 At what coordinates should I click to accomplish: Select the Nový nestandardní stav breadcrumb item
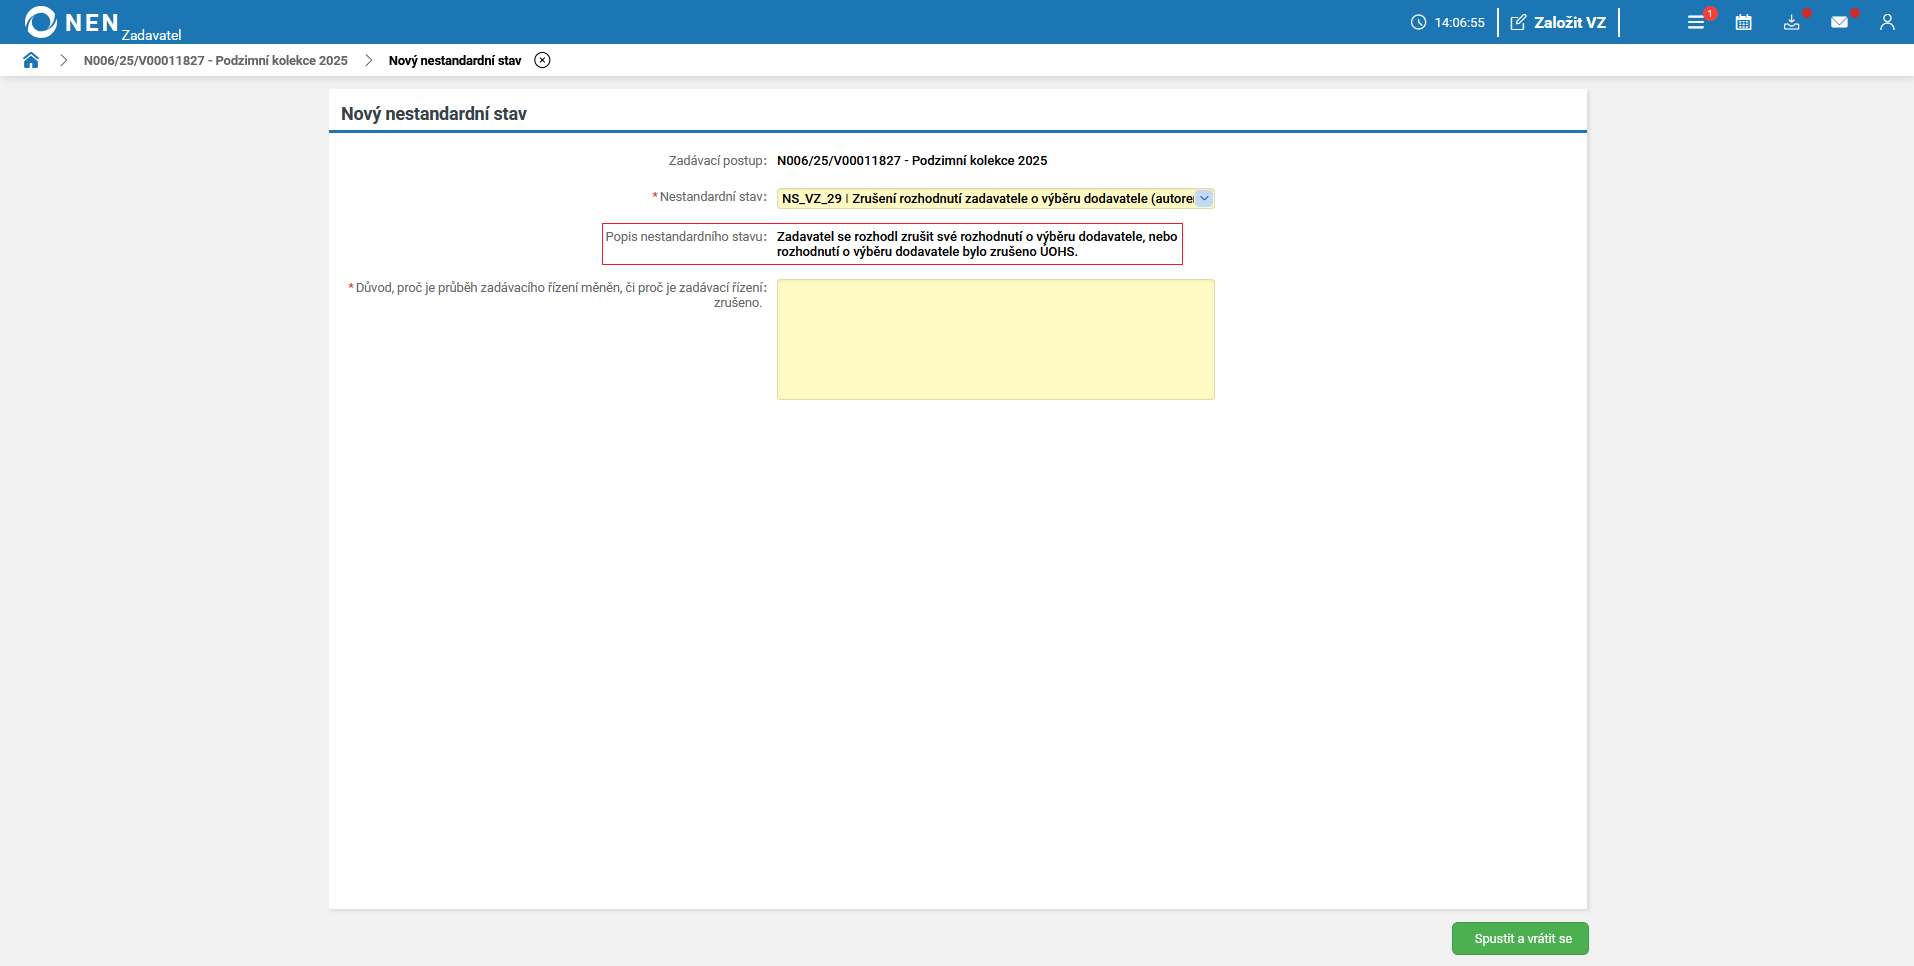point(455,60)
